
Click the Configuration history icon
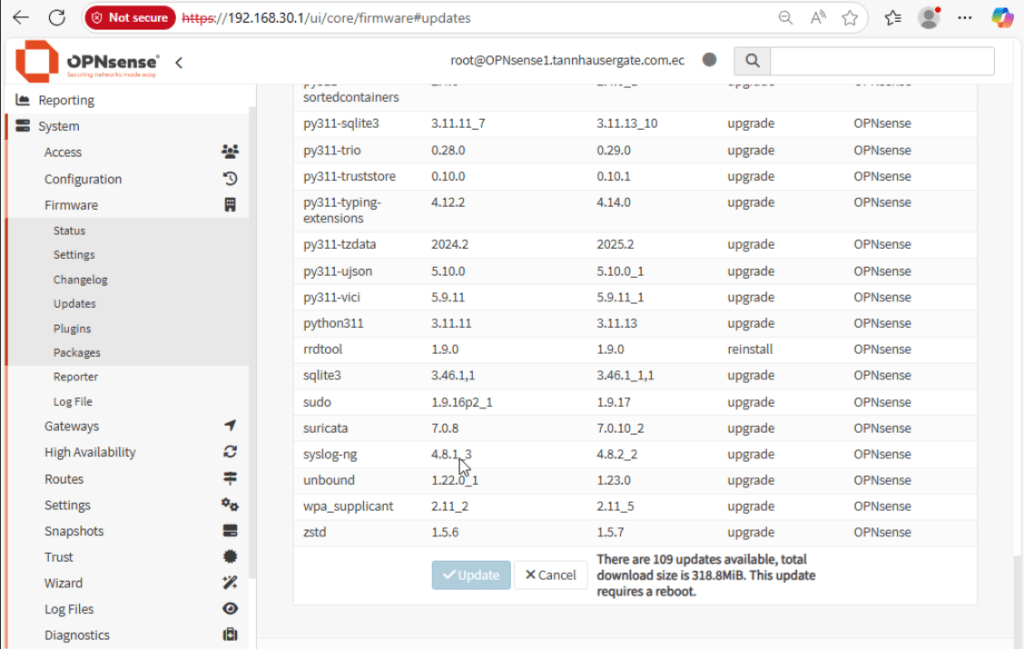click(230, 179)
